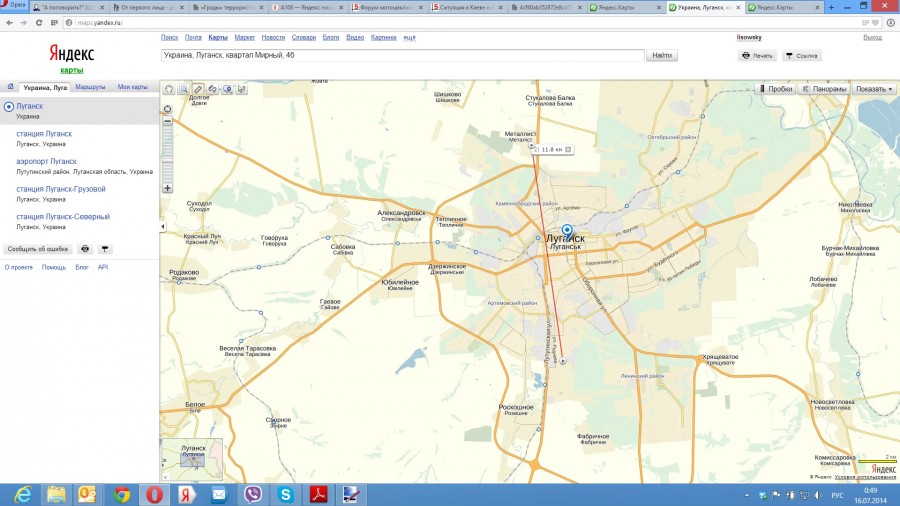This screenshot has height=506, width=900.
Task: Click the blue Луганск map pin
Action: pos(567,231)
